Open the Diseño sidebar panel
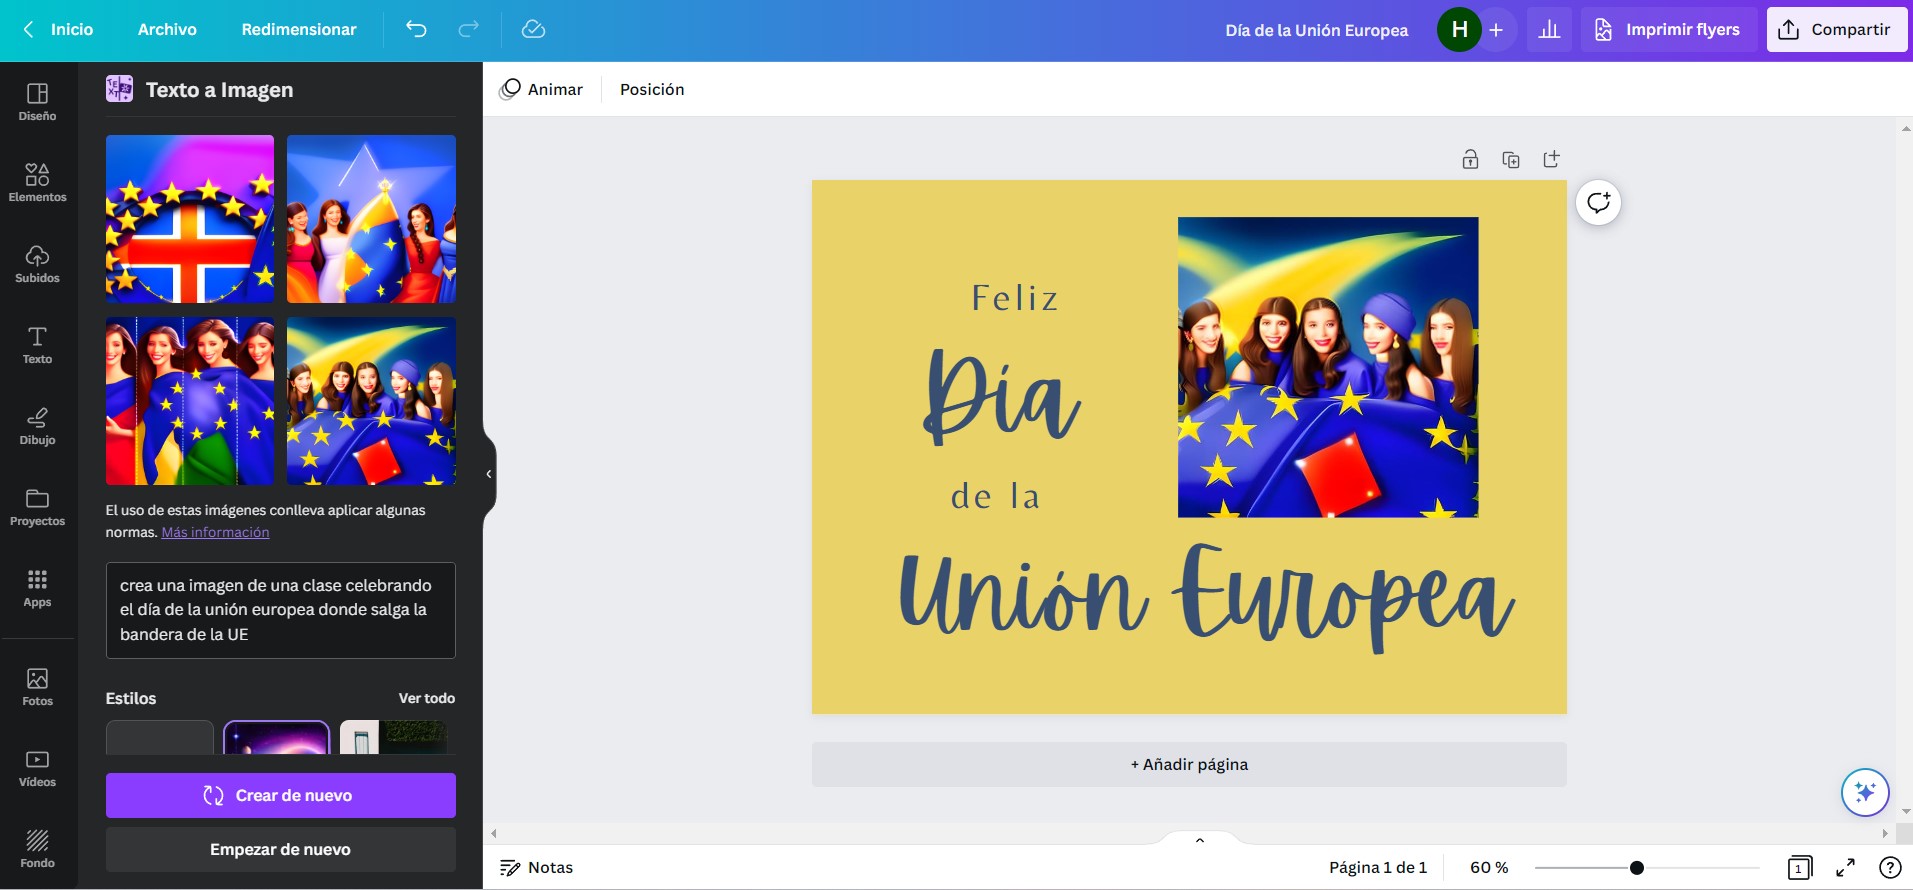This screenshot has height=890, width=1913. pyautogui.click(x=37, y=102)
